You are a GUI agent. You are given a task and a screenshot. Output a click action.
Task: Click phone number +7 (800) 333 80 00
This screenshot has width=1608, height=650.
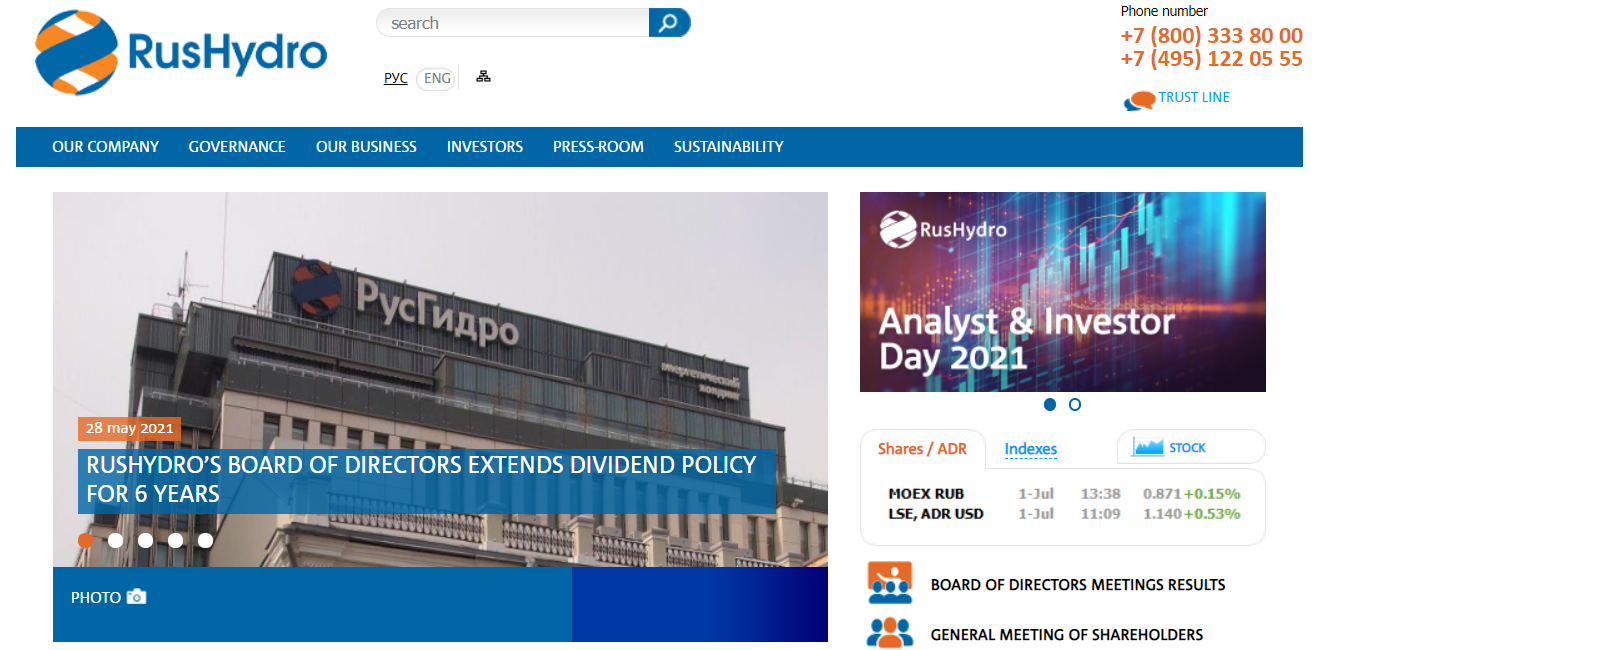tap(1212, 35)
